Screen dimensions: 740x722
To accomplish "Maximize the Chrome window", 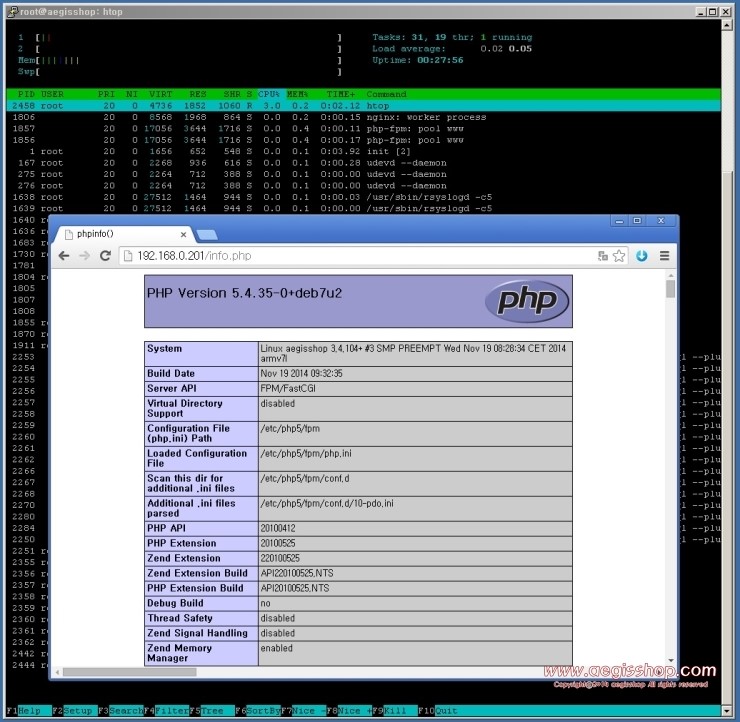I will pyautogui.click(x=637, y=221).
